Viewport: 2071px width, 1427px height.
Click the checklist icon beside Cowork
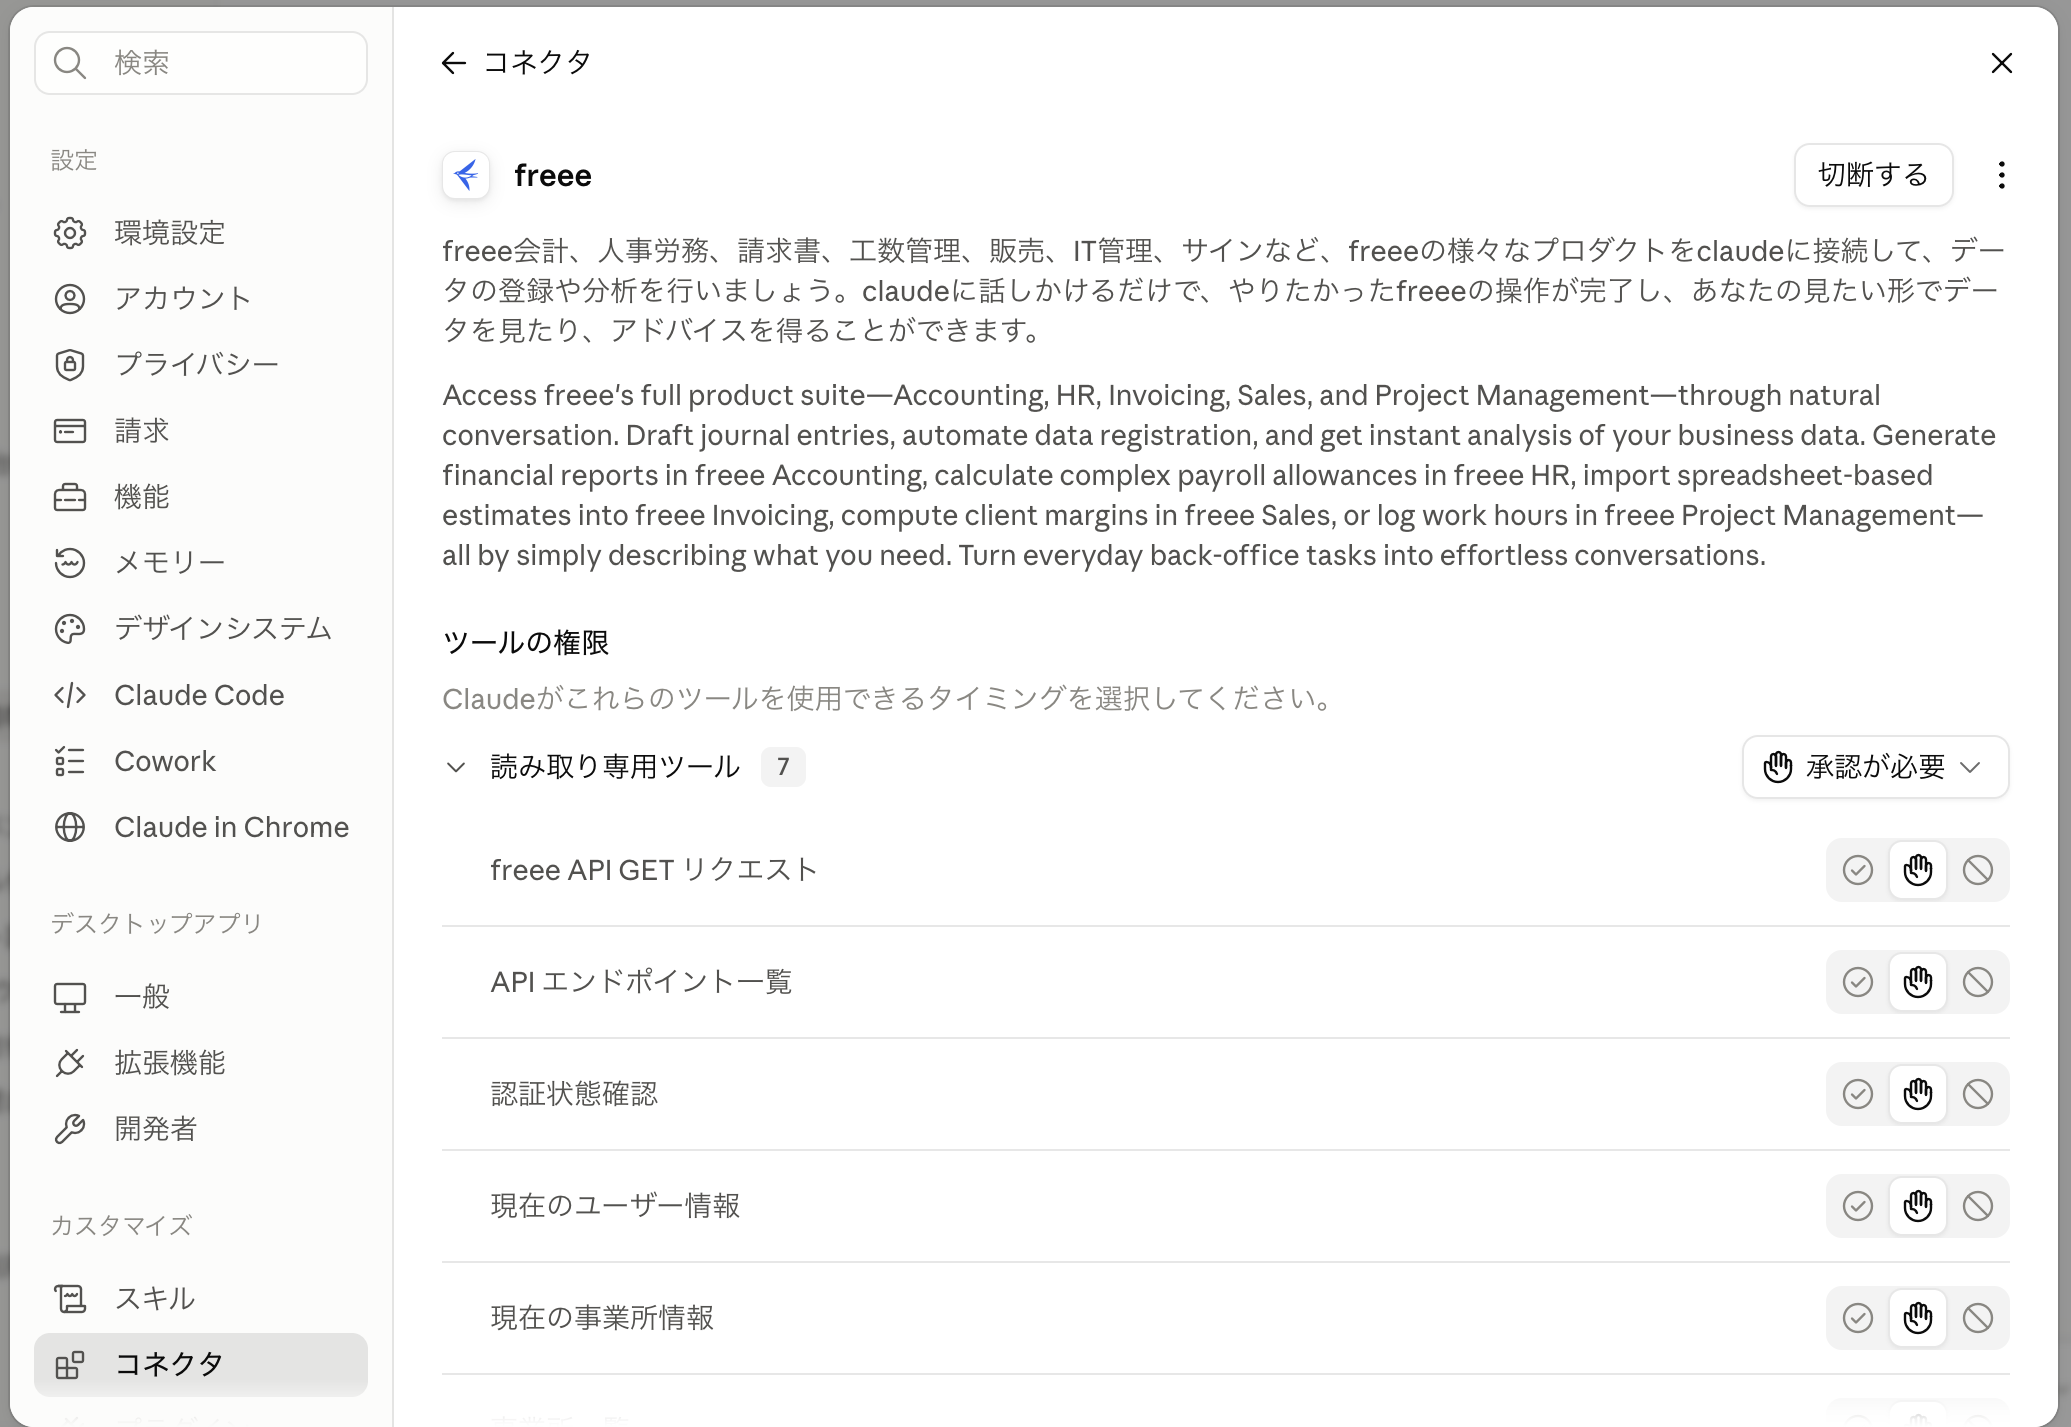coord(70,761)
